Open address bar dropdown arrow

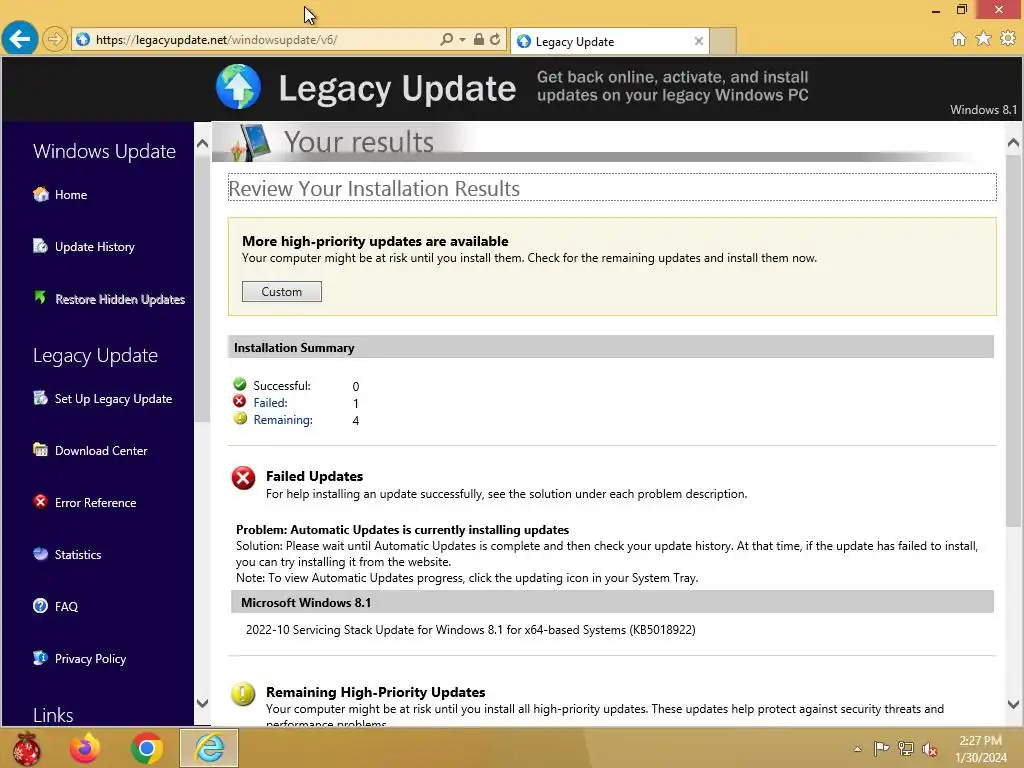coord(462,39)
